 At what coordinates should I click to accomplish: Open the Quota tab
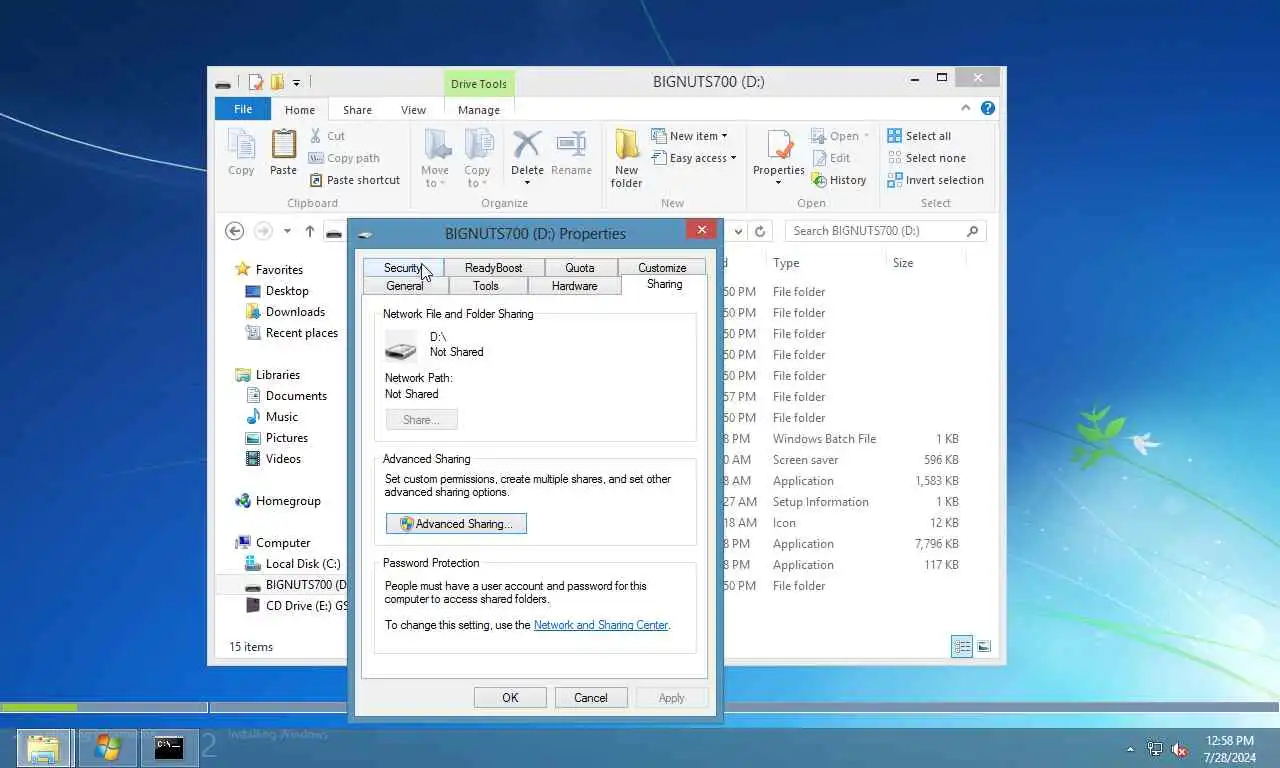coord(580,268)
